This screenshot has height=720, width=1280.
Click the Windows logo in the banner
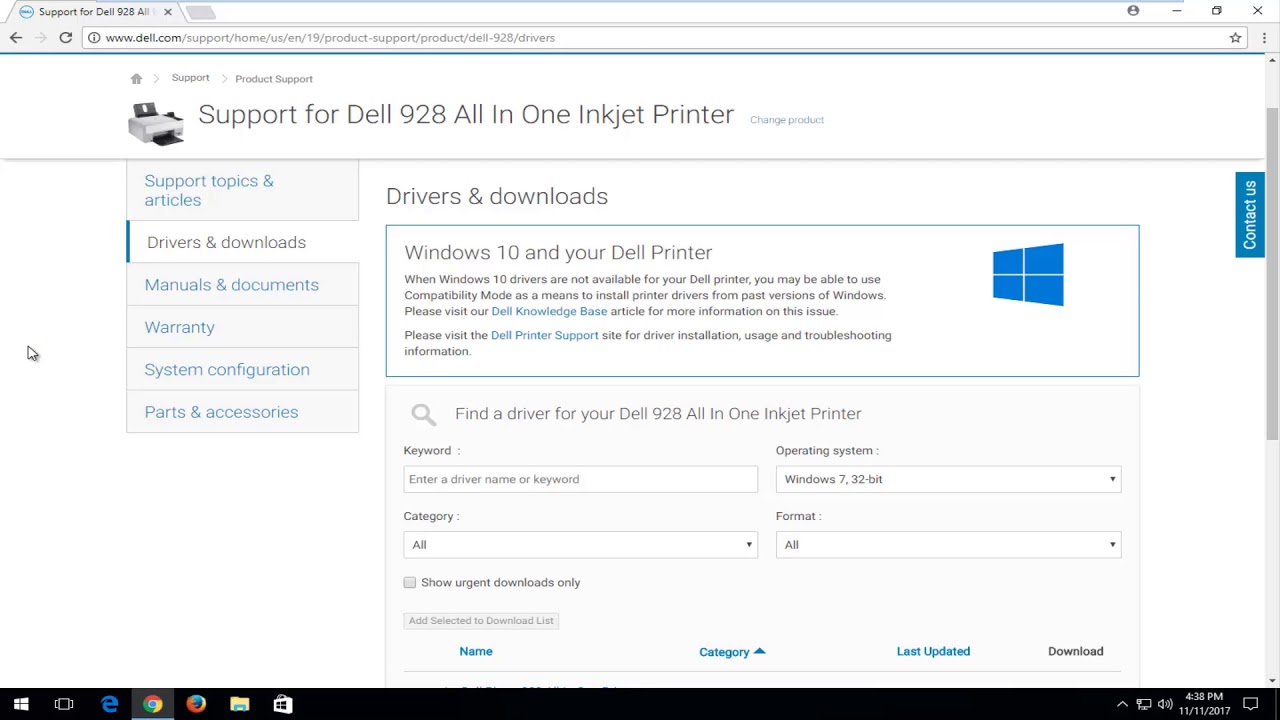point(1028,274)
